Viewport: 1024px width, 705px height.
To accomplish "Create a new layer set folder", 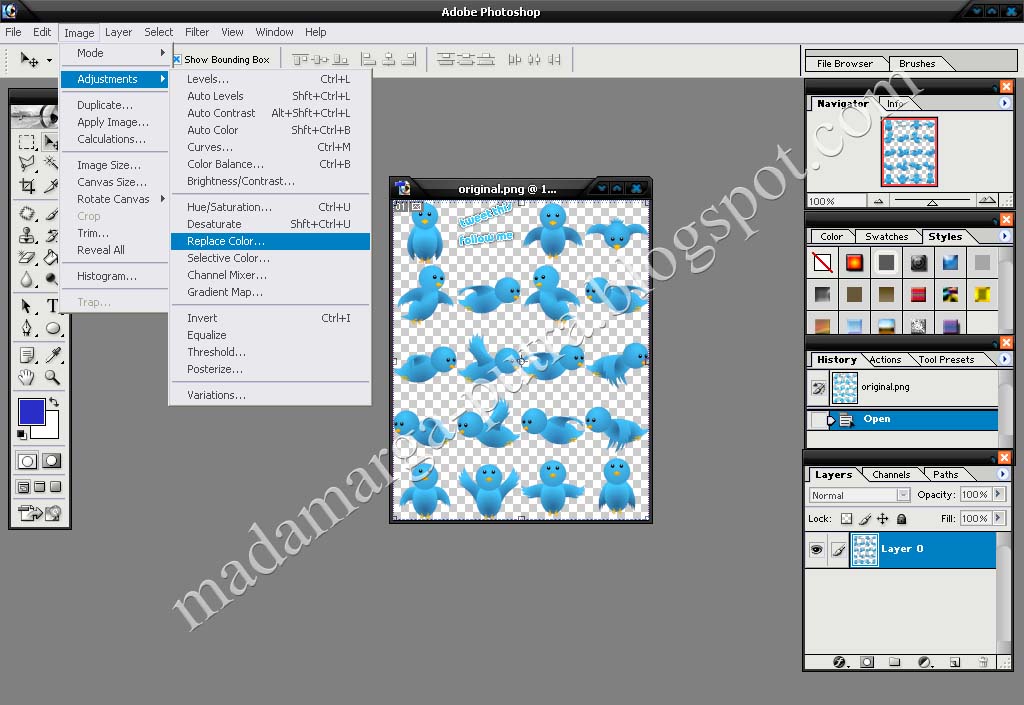I will [x=895, y=662].
